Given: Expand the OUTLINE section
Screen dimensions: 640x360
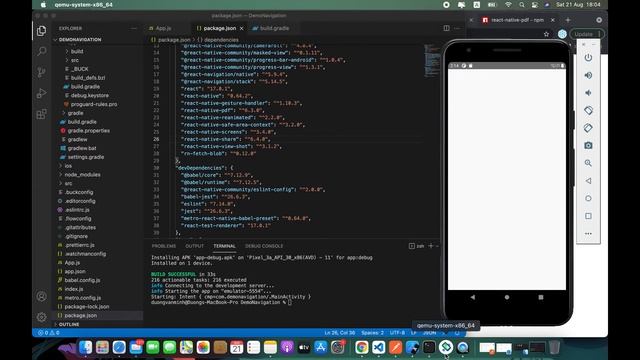Looking at the screenshot, I should click(x=69, y=324).
